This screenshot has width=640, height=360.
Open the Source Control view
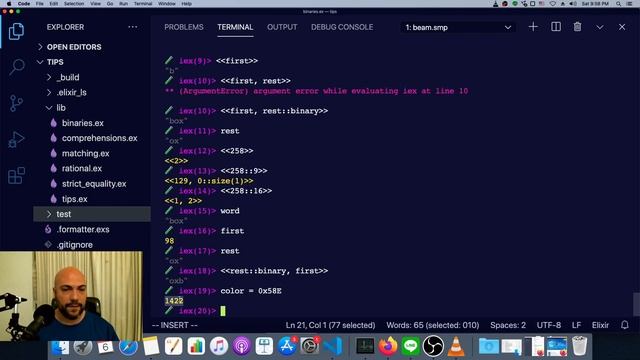pos(16,103)
